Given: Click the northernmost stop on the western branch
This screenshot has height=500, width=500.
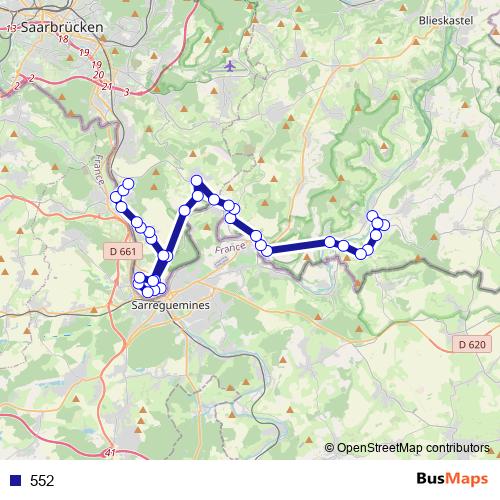Looking at the screenshot, I should click(128, 184).
